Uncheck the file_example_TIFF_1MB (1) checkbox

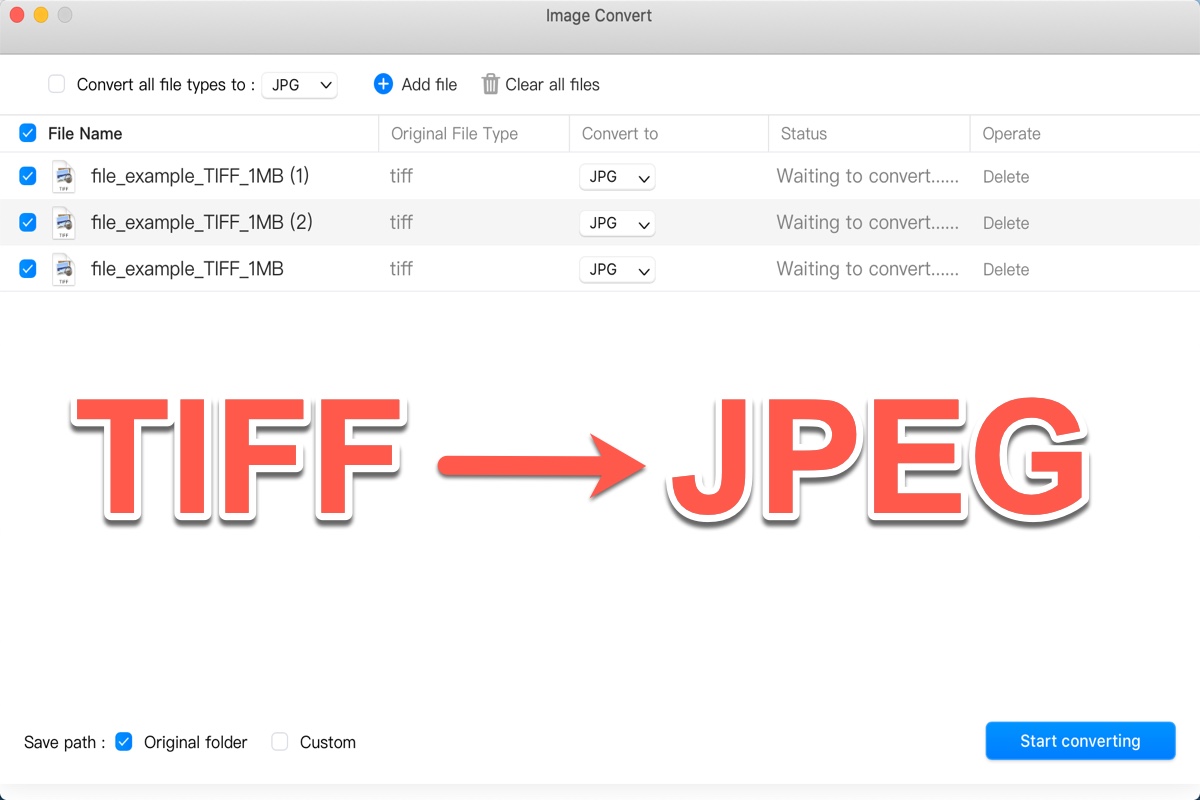pyautogui.click(x=28, y=176)
